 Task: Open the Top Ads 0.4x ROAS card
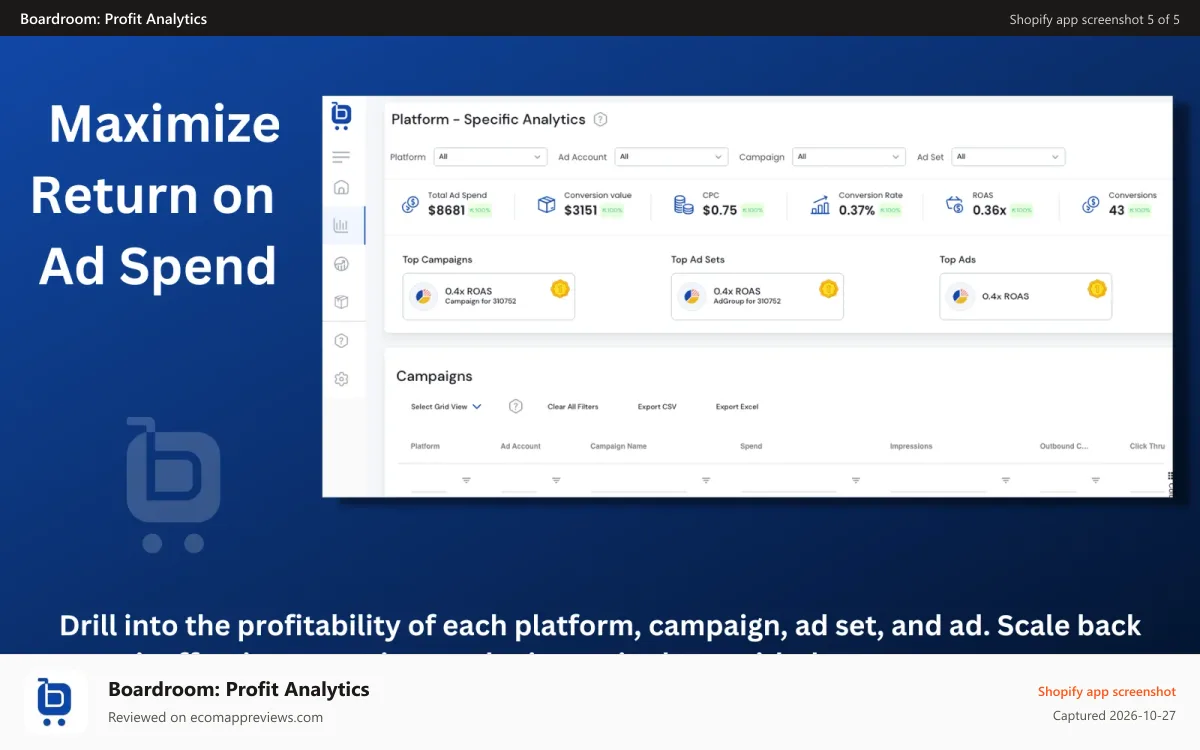click(x=1026, y=297)
